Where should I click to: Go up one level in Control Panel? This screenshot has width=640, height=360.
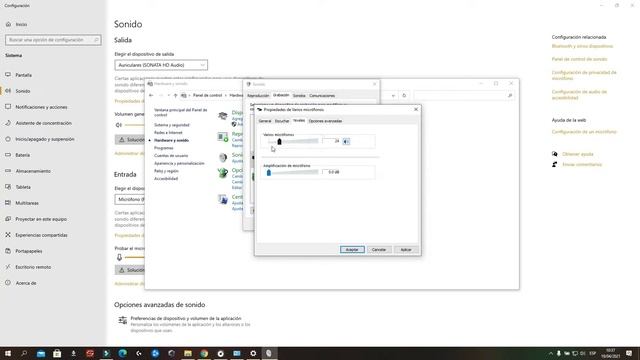pyautogui.click(x=176, y=96)
